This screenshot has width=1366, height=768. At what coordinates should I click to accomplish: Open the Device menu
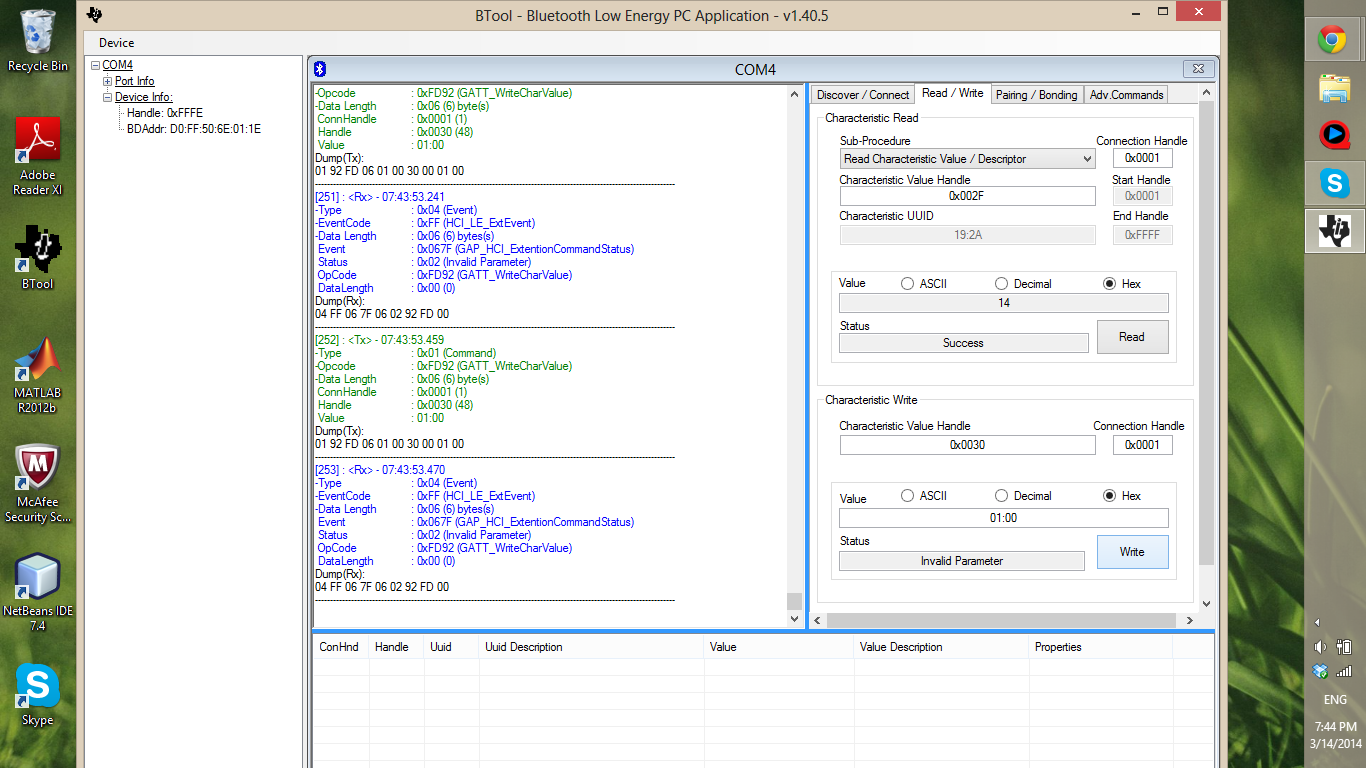[116, 43]
